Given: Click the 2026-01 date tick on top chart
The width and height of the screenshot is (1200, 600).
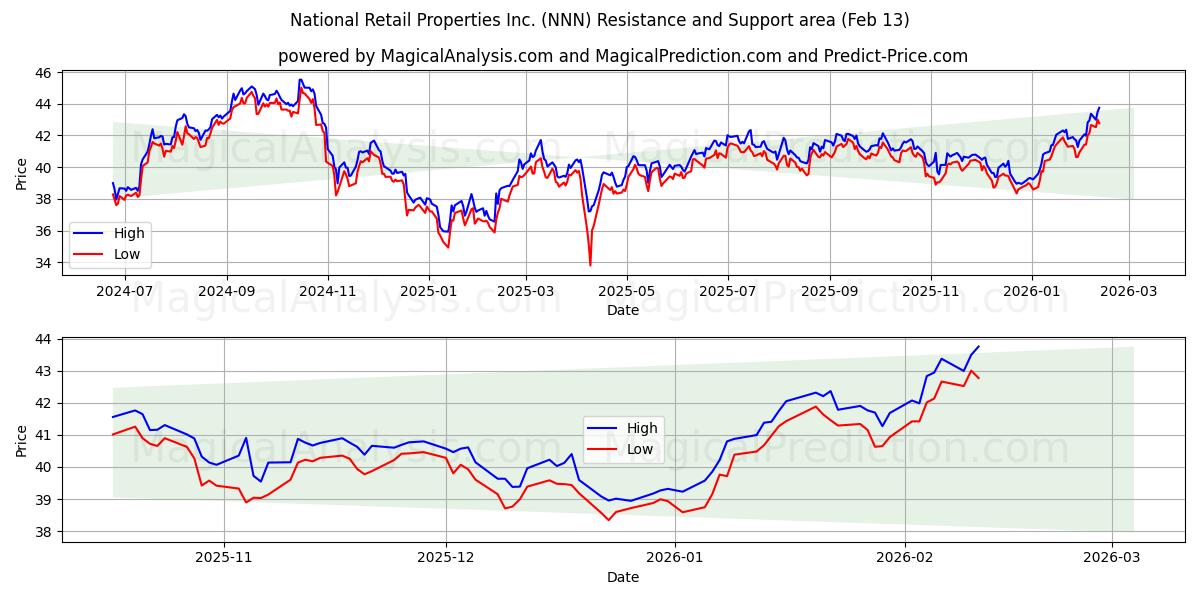Looking at the screenshot, I should (1032, 291).
